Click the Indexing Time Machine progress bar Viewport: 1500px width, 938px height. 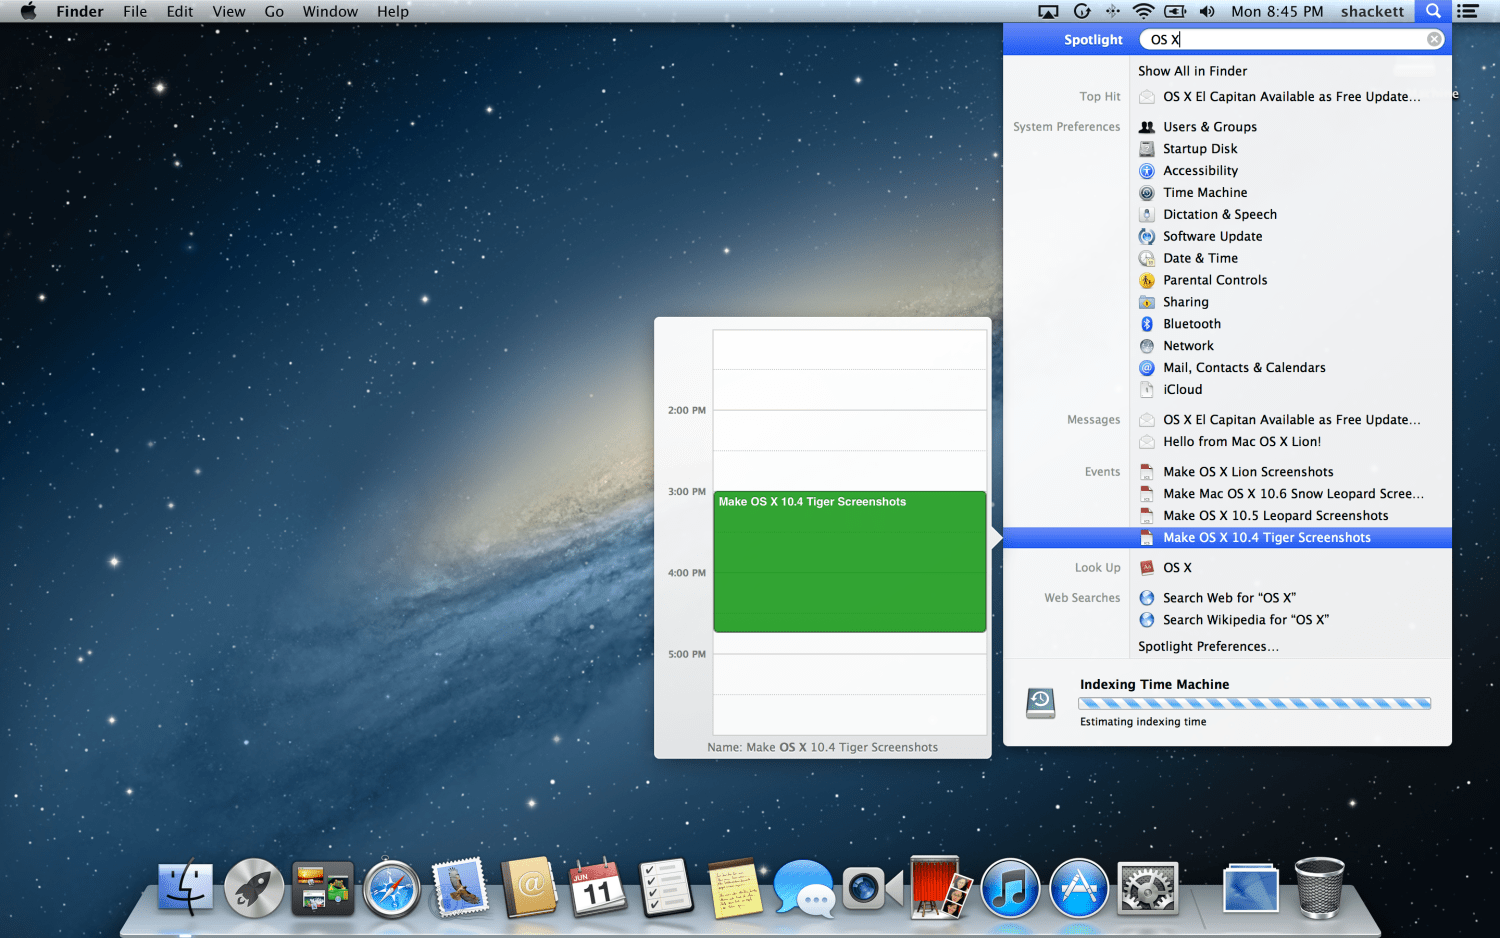coord(1254,703)
